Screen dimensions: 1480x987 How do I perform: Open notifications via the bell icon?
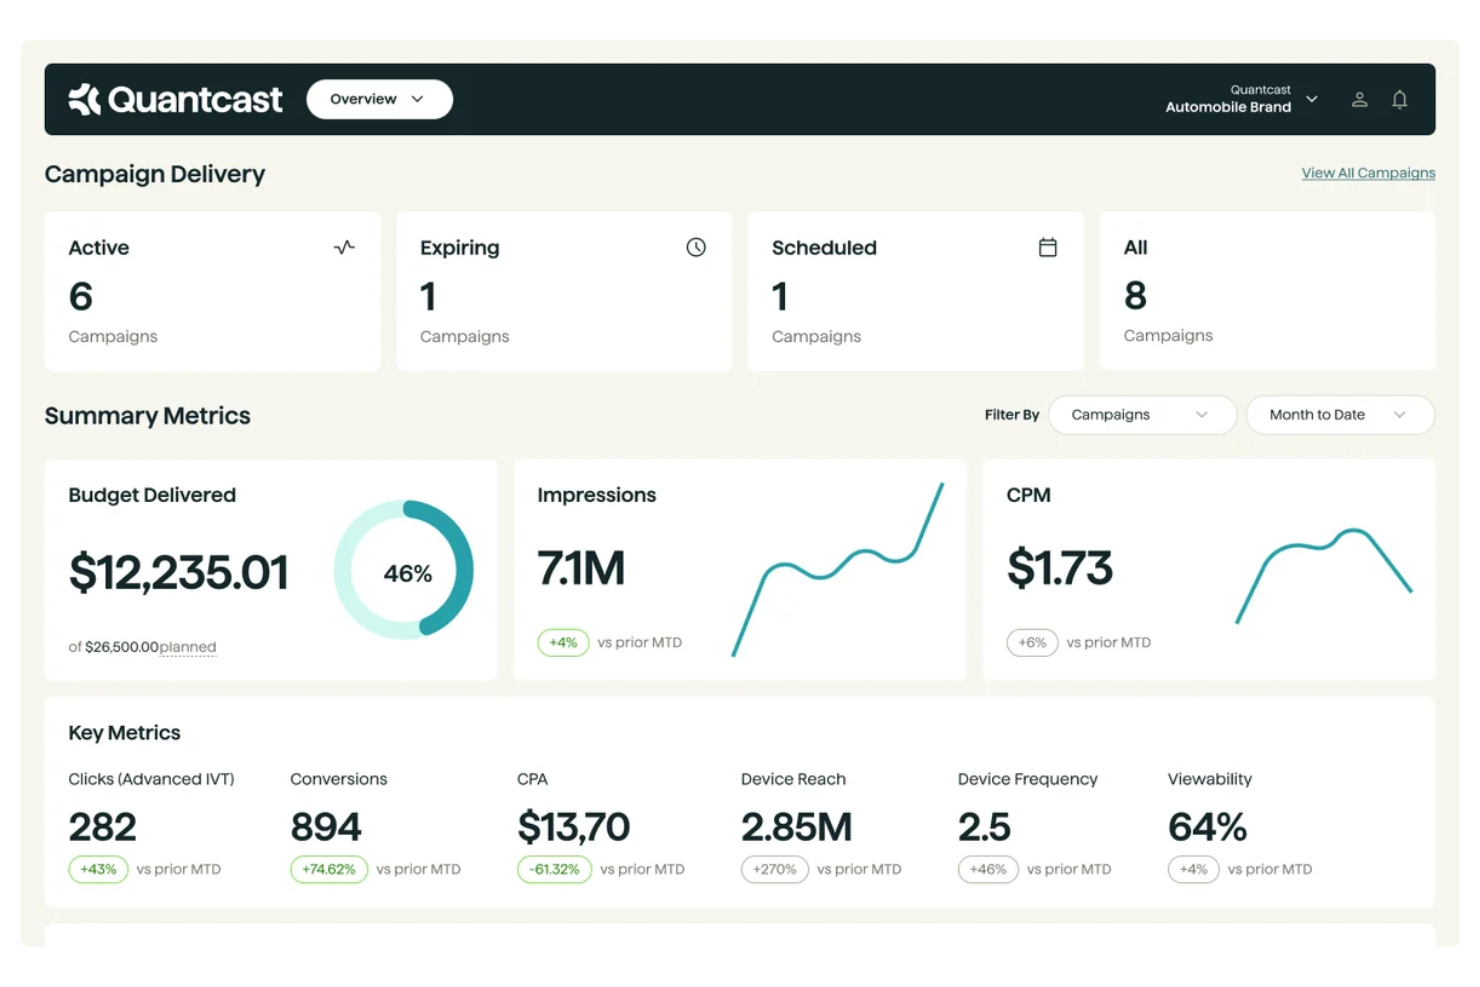click(1399, 98)
